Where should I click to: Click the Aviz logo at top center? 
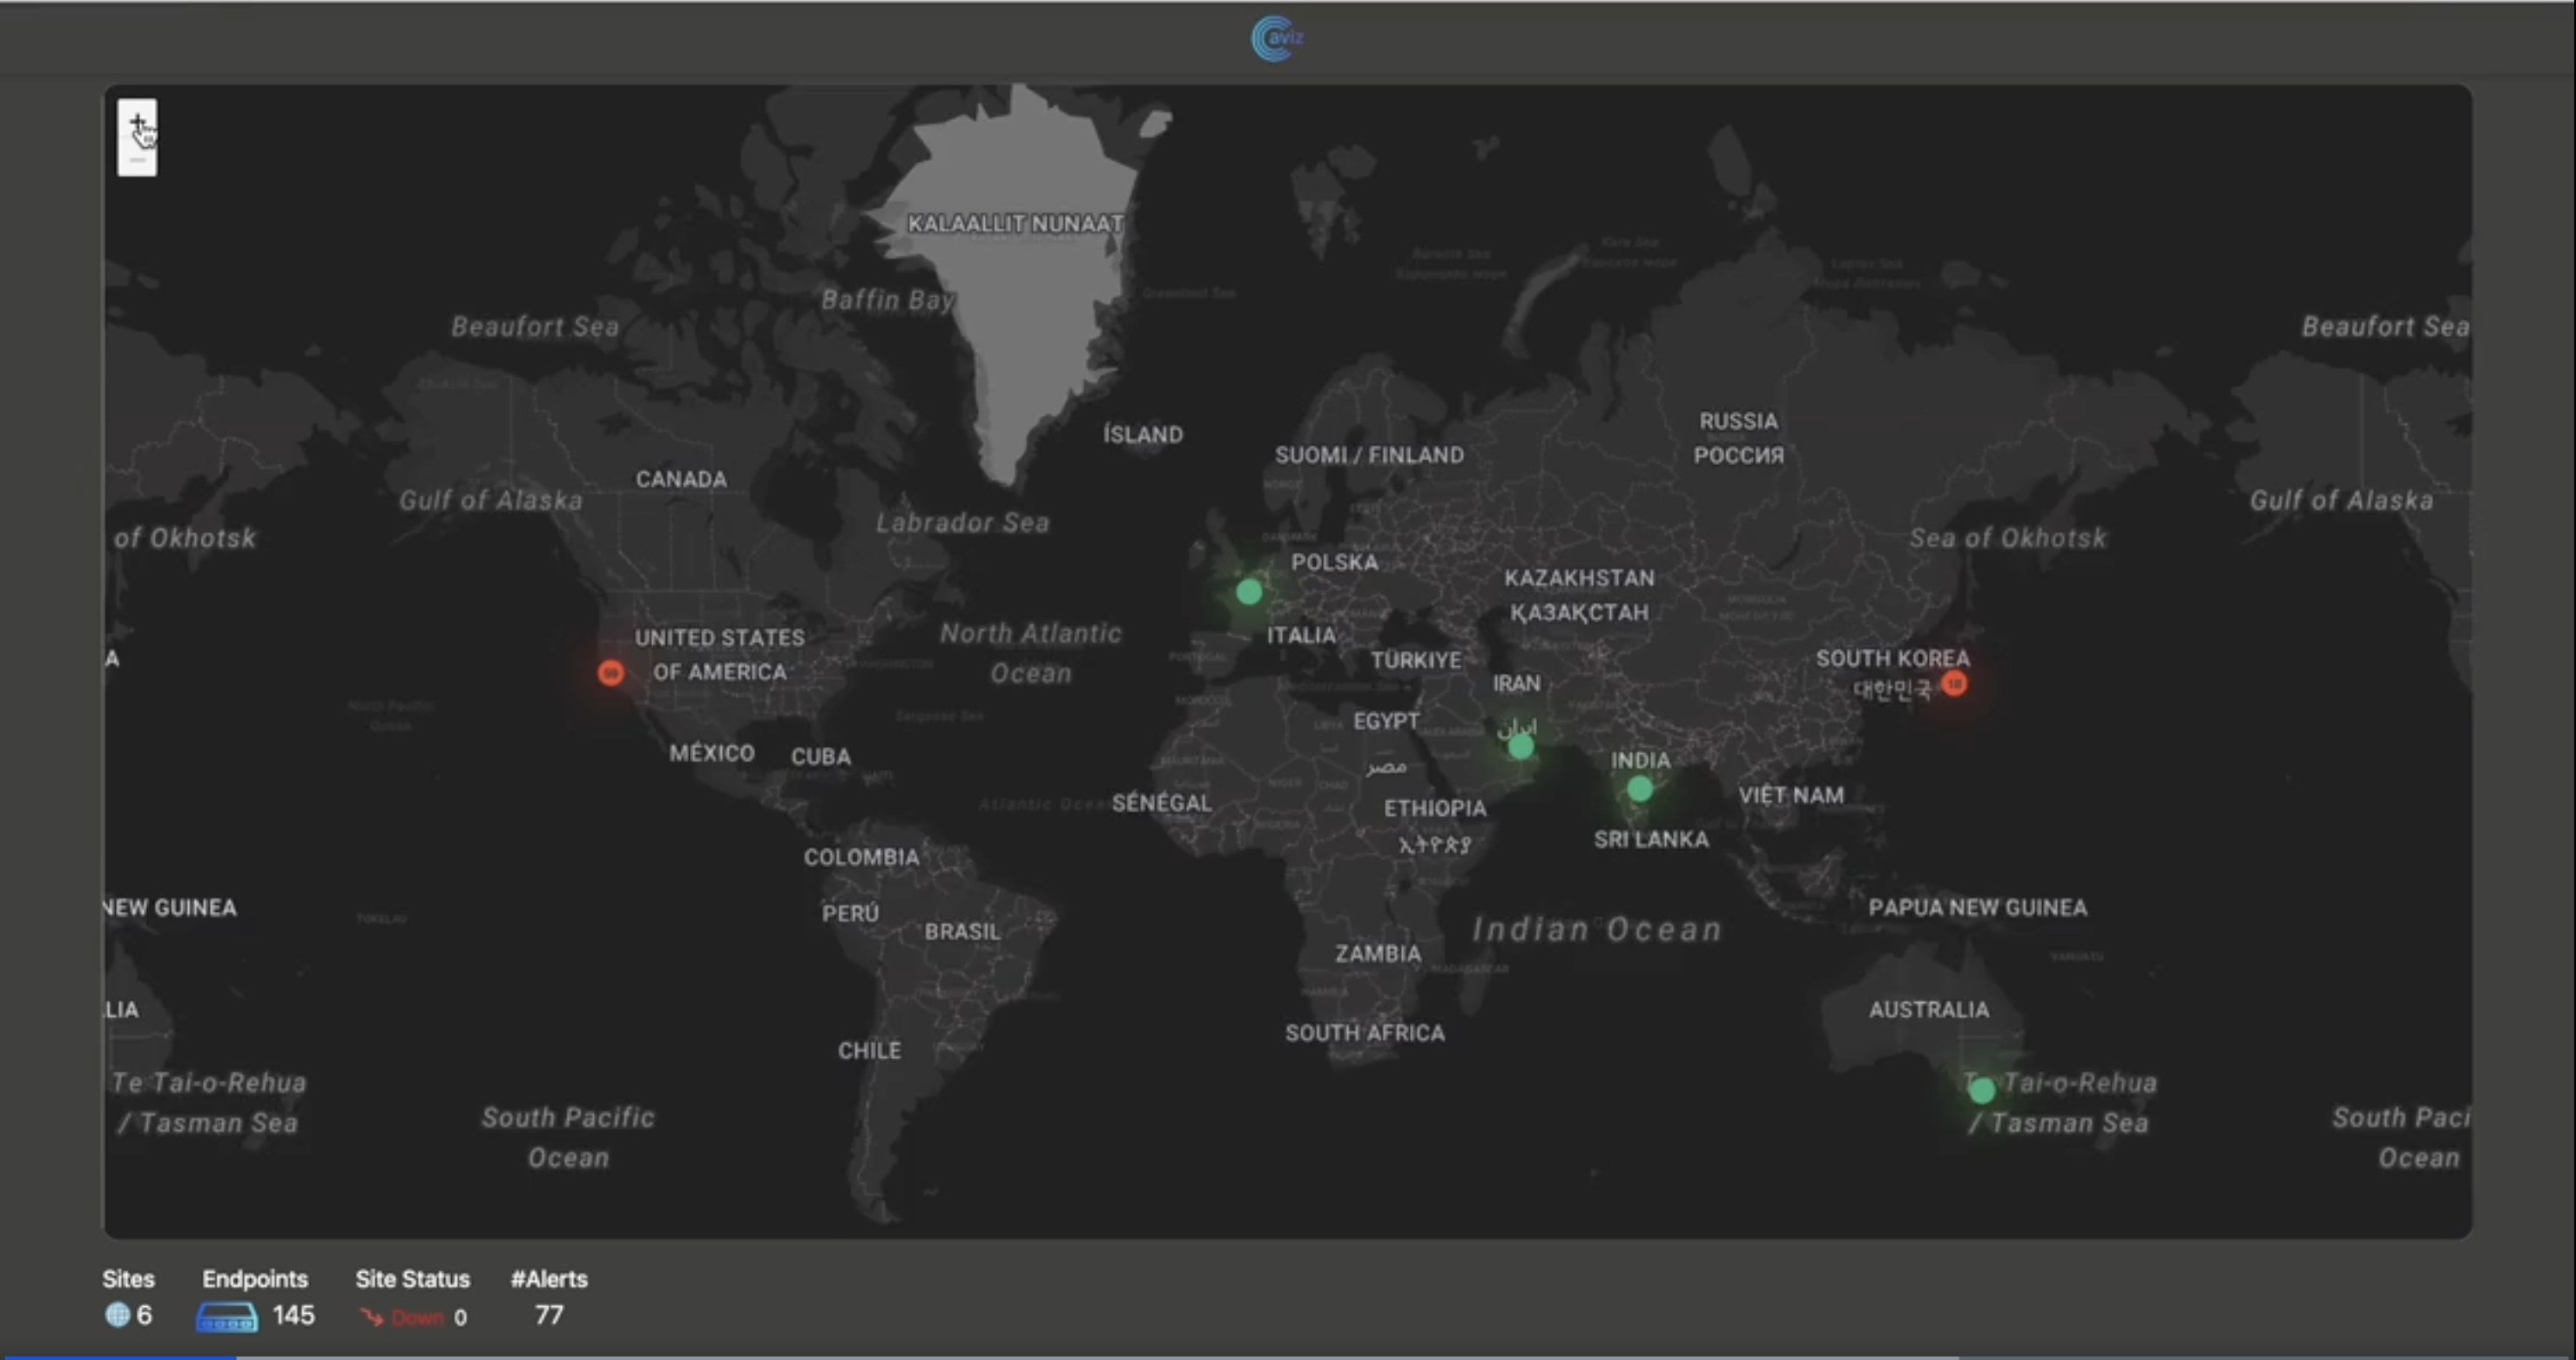click(1276, 38)
